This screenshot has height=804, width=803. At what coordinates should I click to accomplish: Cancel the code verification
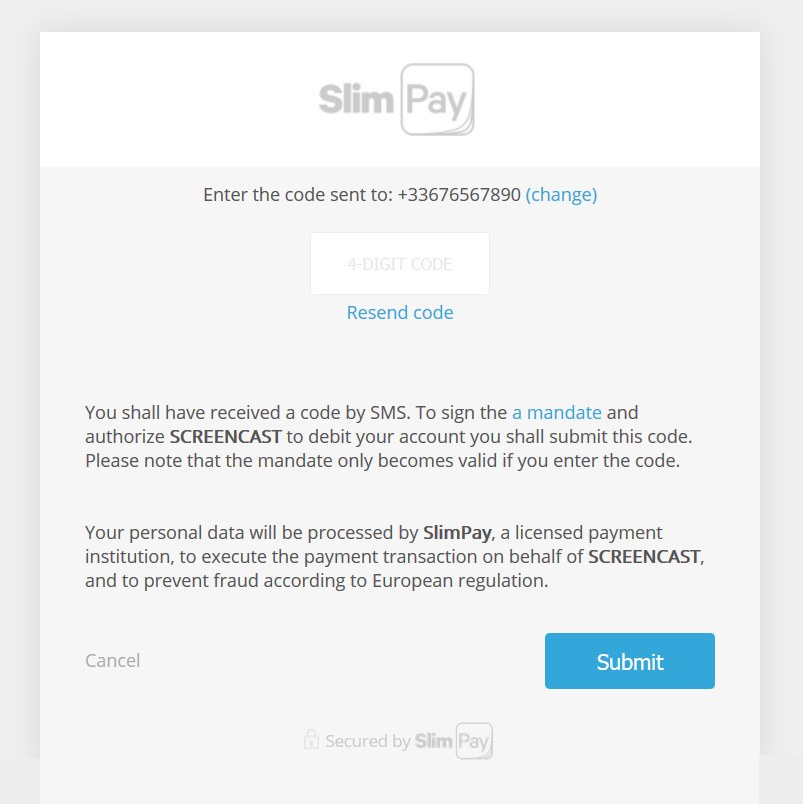point(113,660)
